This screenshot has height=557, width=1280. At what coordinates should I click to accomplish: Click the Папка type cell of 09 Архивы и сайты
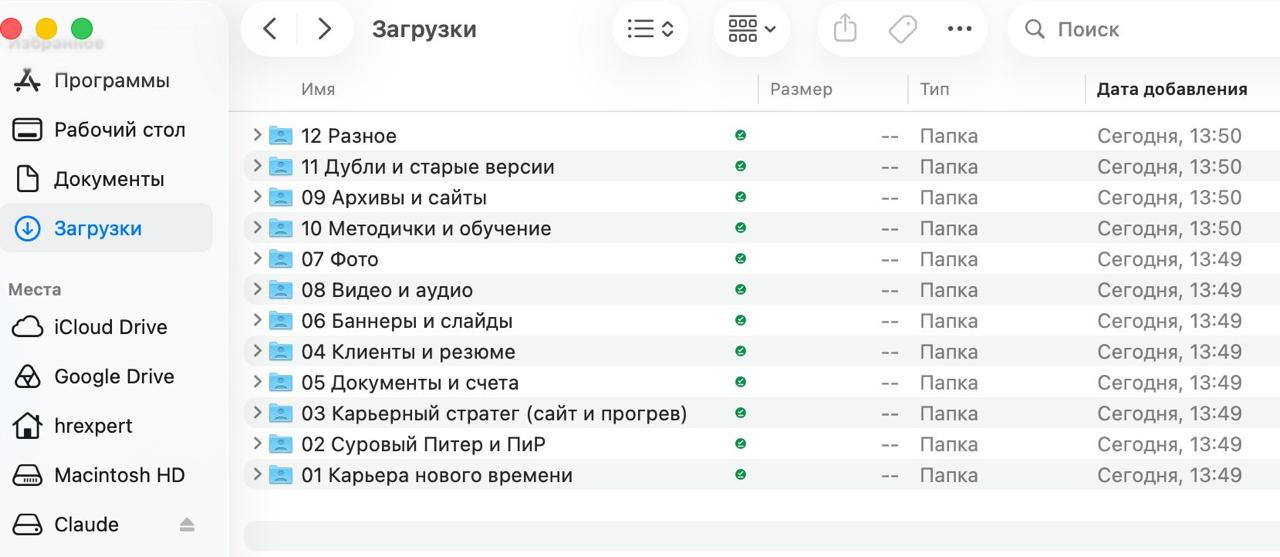(949, 197)
